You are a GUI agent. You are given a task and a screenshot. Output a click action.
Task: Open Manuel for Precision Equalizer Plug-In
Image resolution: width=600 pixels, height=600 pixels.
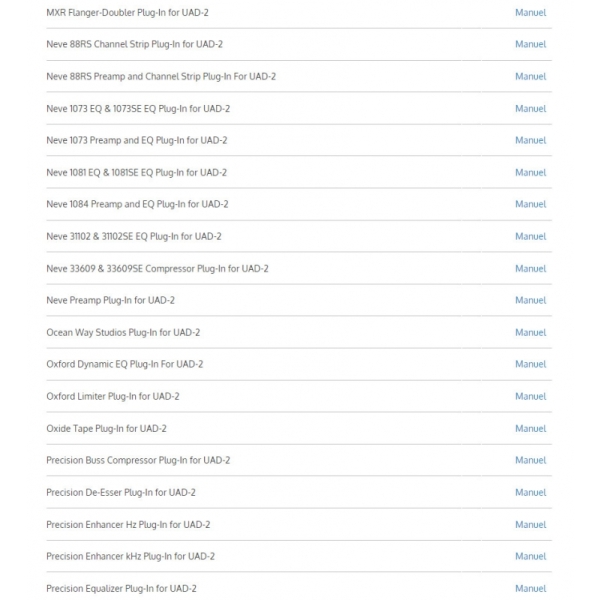point(530,589)
